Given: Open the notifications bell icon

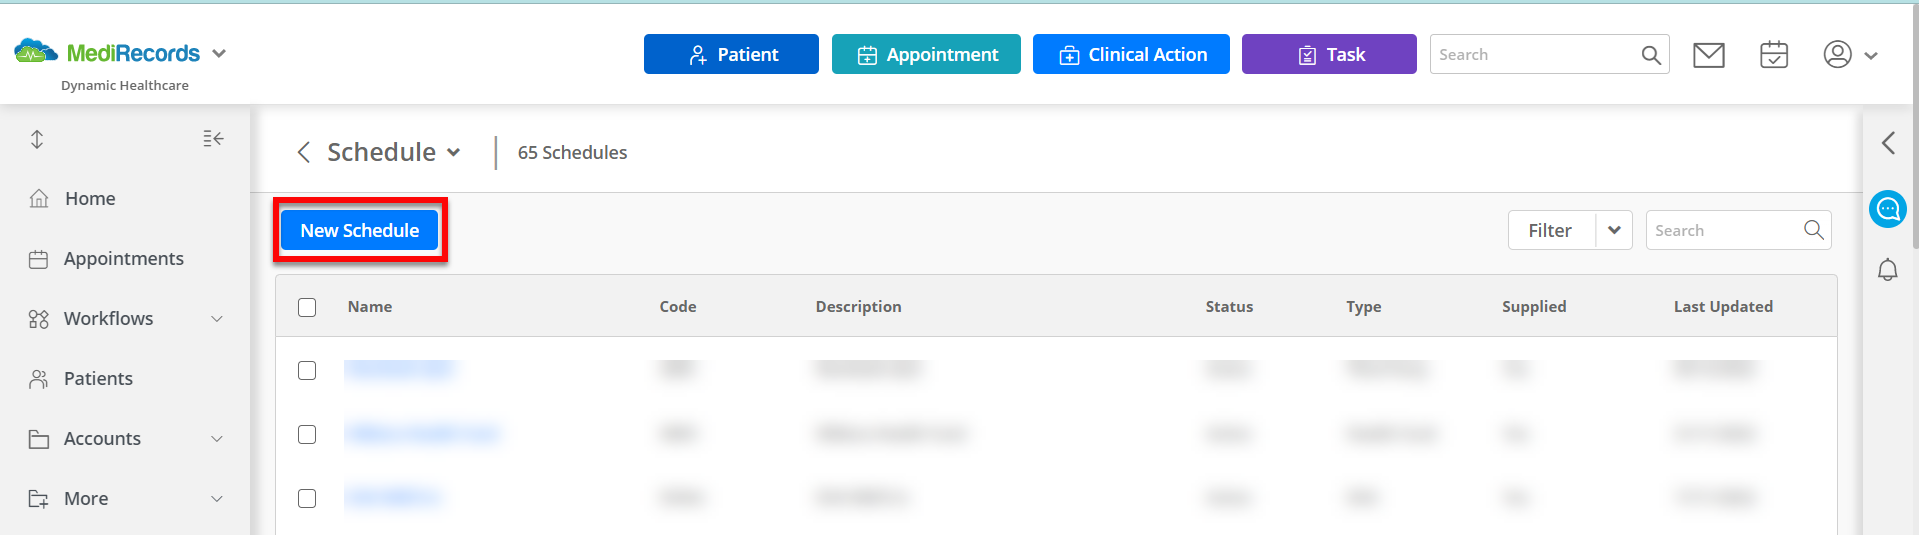Looking at the screenshot, I should click(1888, 270).
